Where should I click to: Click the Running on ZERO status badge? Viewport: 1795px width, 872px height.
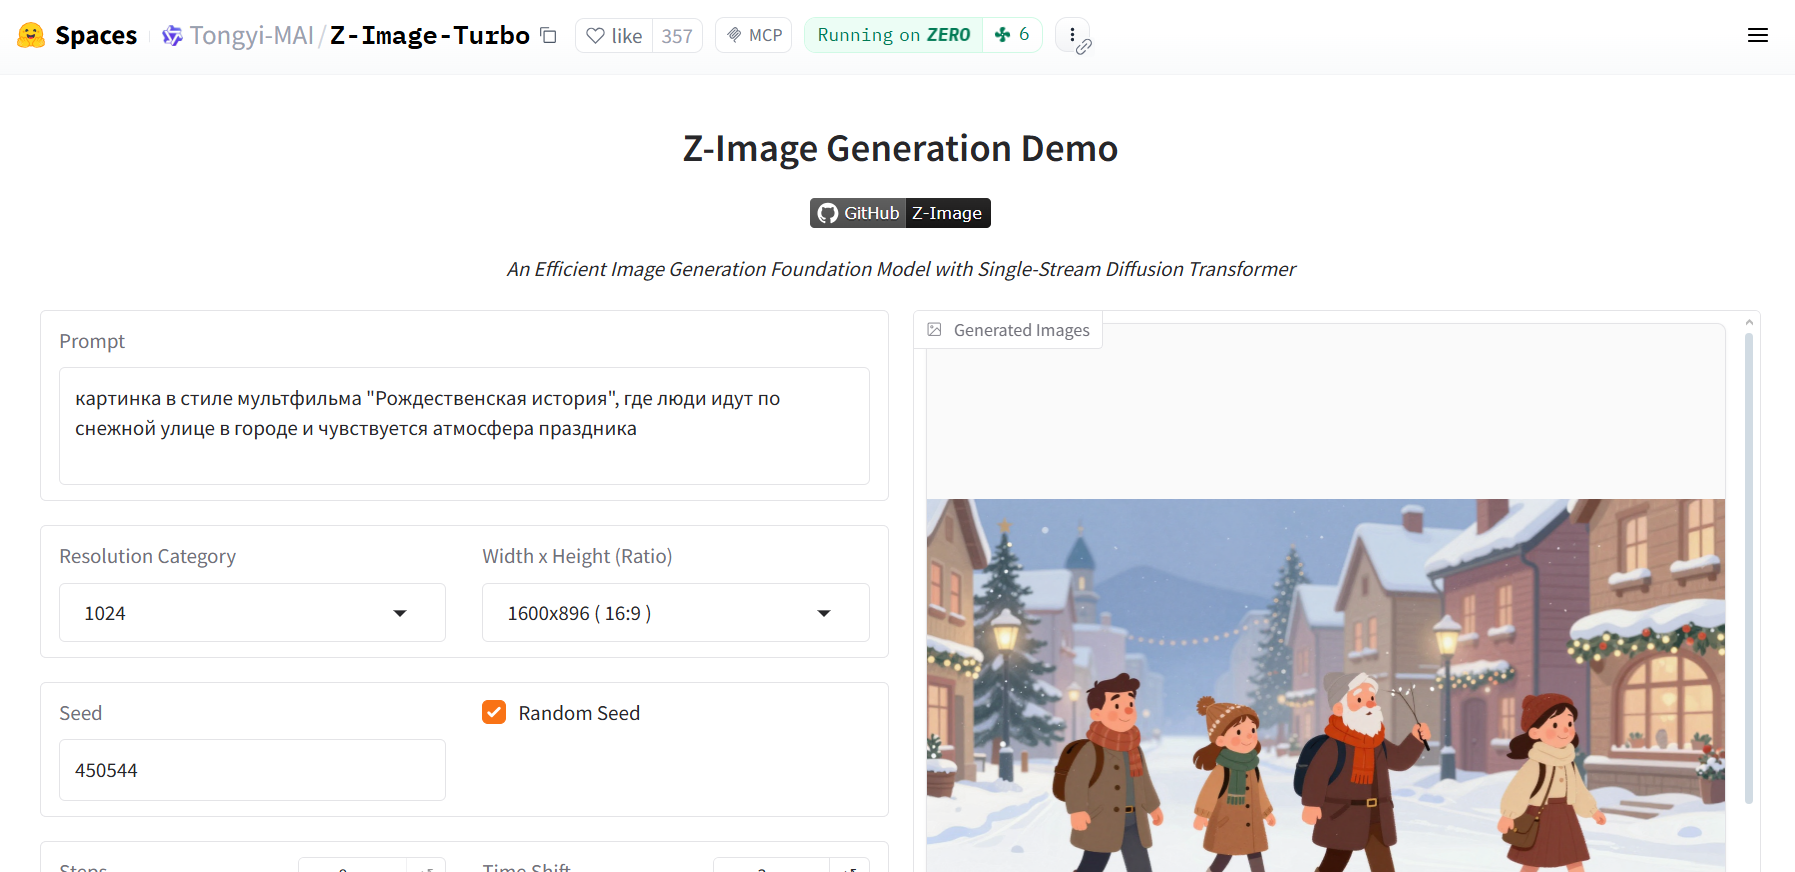tap(893, 35)
